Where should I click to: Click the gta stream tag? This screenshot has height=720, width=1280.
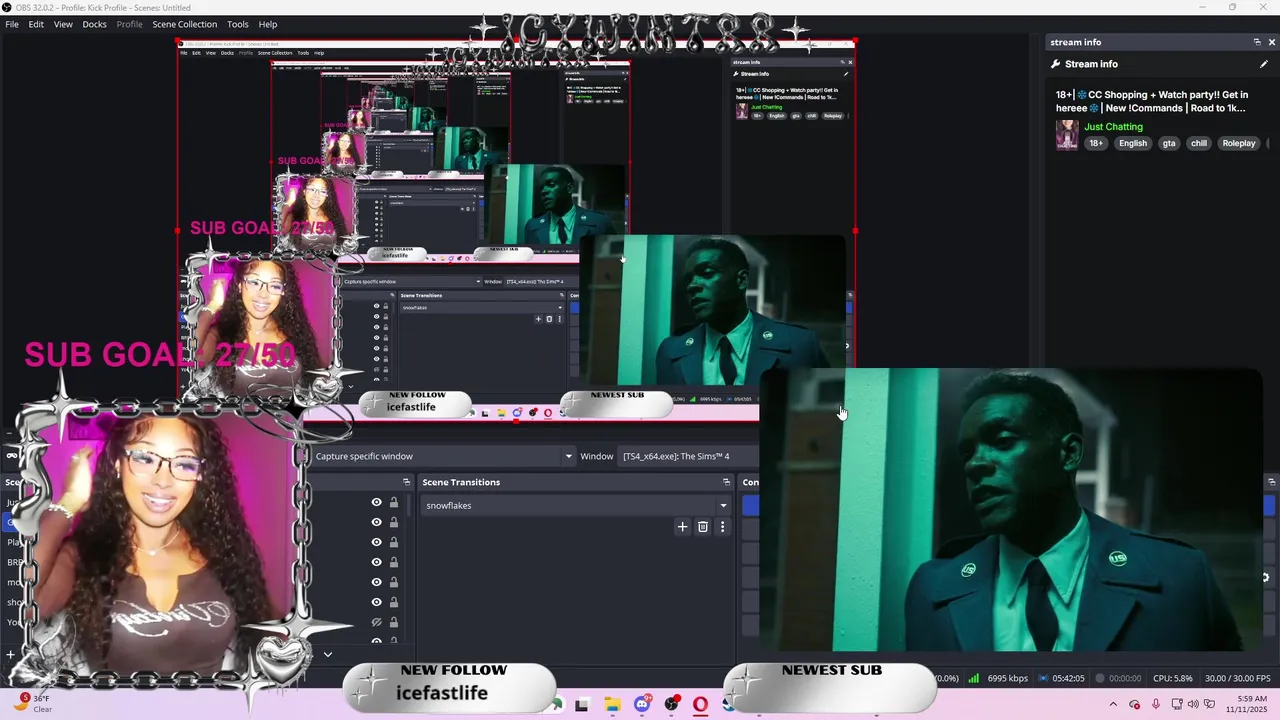[1169, 143]
